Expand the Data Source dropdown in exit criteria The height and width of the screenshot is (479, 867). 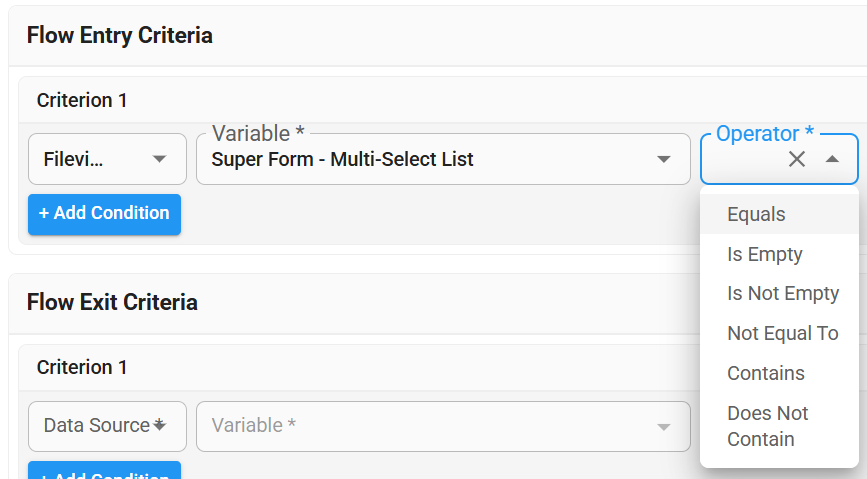coord(107,426)
